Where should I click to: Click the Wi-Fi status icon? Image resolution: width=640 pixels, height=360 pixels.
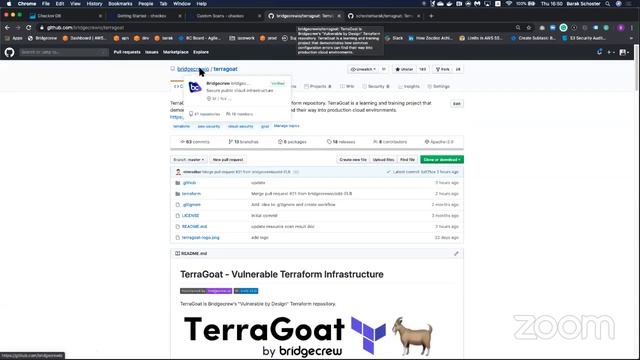point(508,4)
